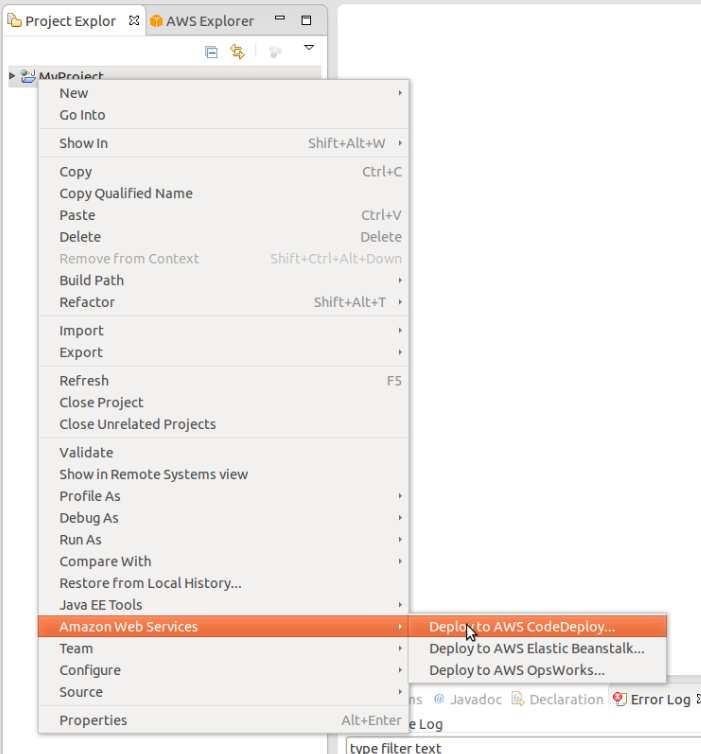Viewport: 701px width, 754px height.
Task: Open the Compare With submenu
Action: [224, 561]
